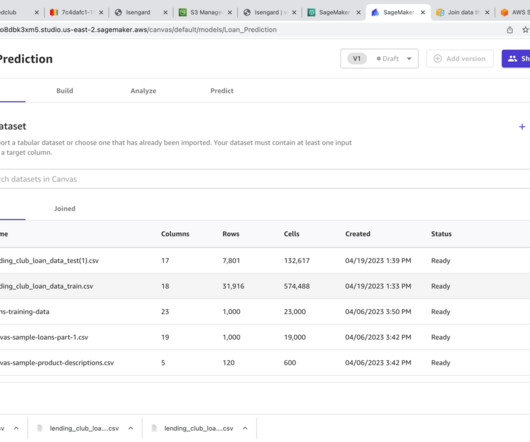Select the lending_club_loan_data_test(1).csv dataset

pos(265,261)
